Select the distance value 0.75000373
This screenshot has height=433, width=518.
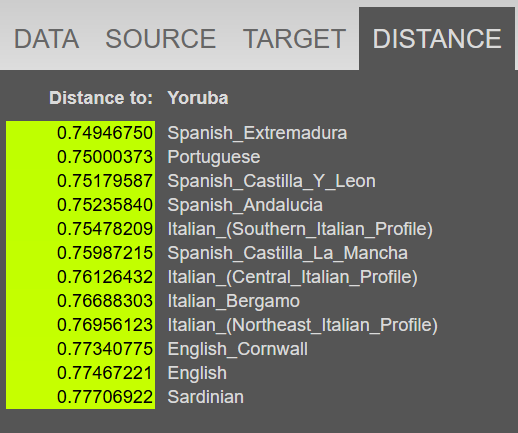[x=105, y=157]
